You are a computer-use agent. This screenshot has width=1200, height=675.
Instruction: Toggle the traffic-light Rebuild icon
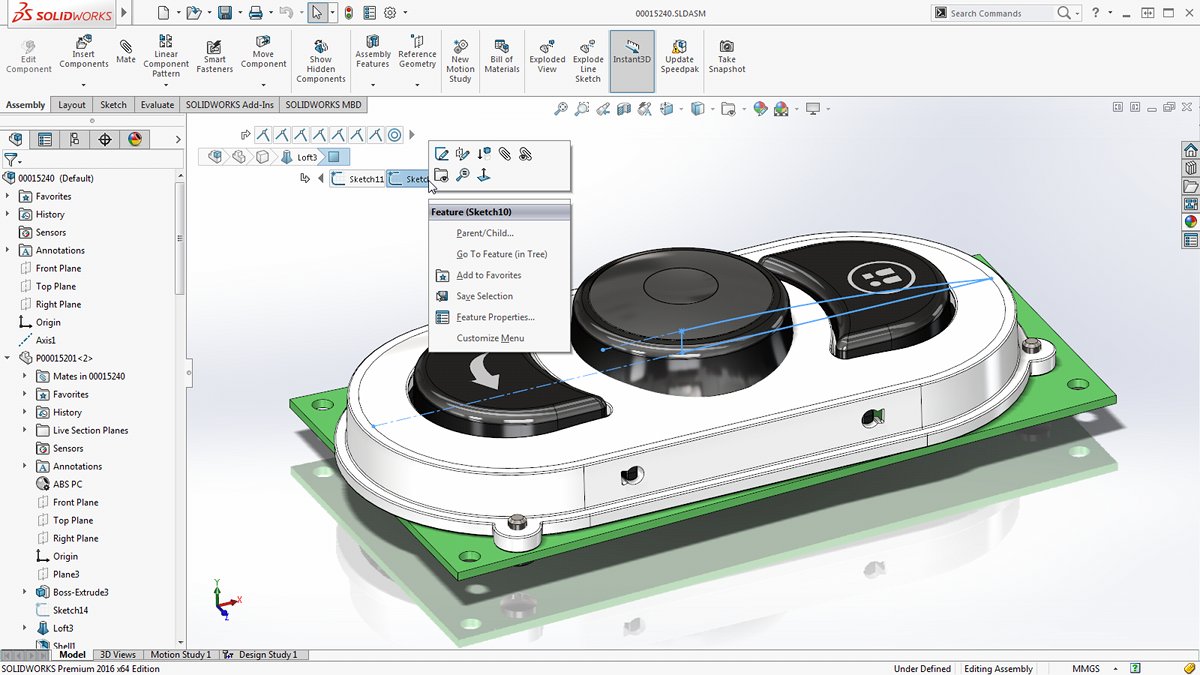[348, 13]
